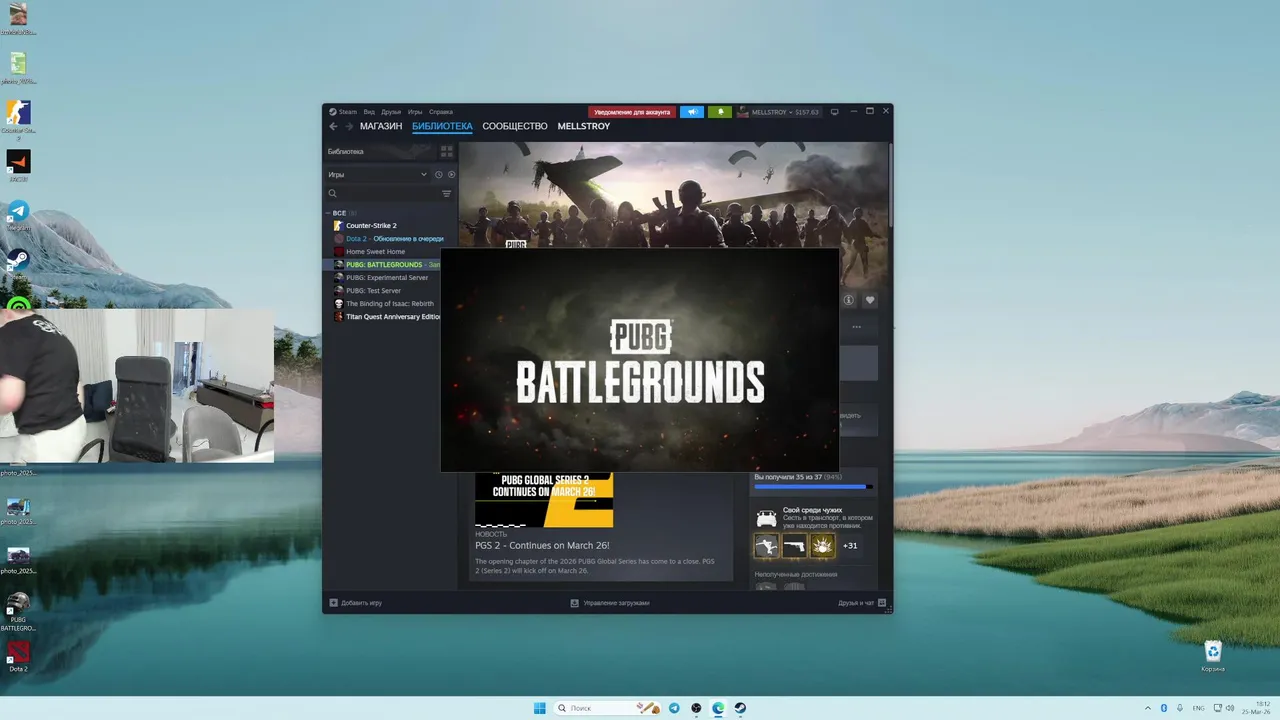Open the 'Справка' menu
The width and height of the screenshot is (1280, 720).
pyautogui.click(x=441, y=112)
